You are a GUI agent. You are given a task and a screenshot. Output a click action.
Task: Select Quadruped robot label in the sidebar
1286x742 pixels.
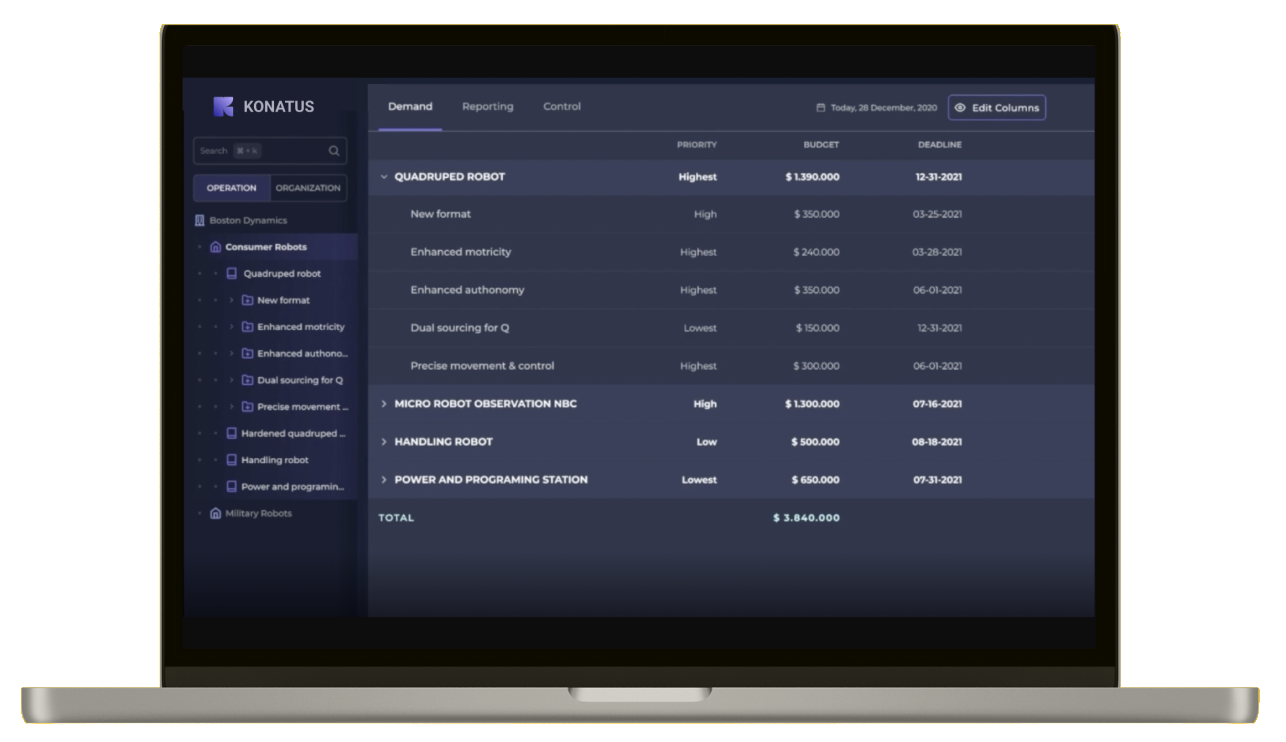pyautogui.click(x=282, y=274)
